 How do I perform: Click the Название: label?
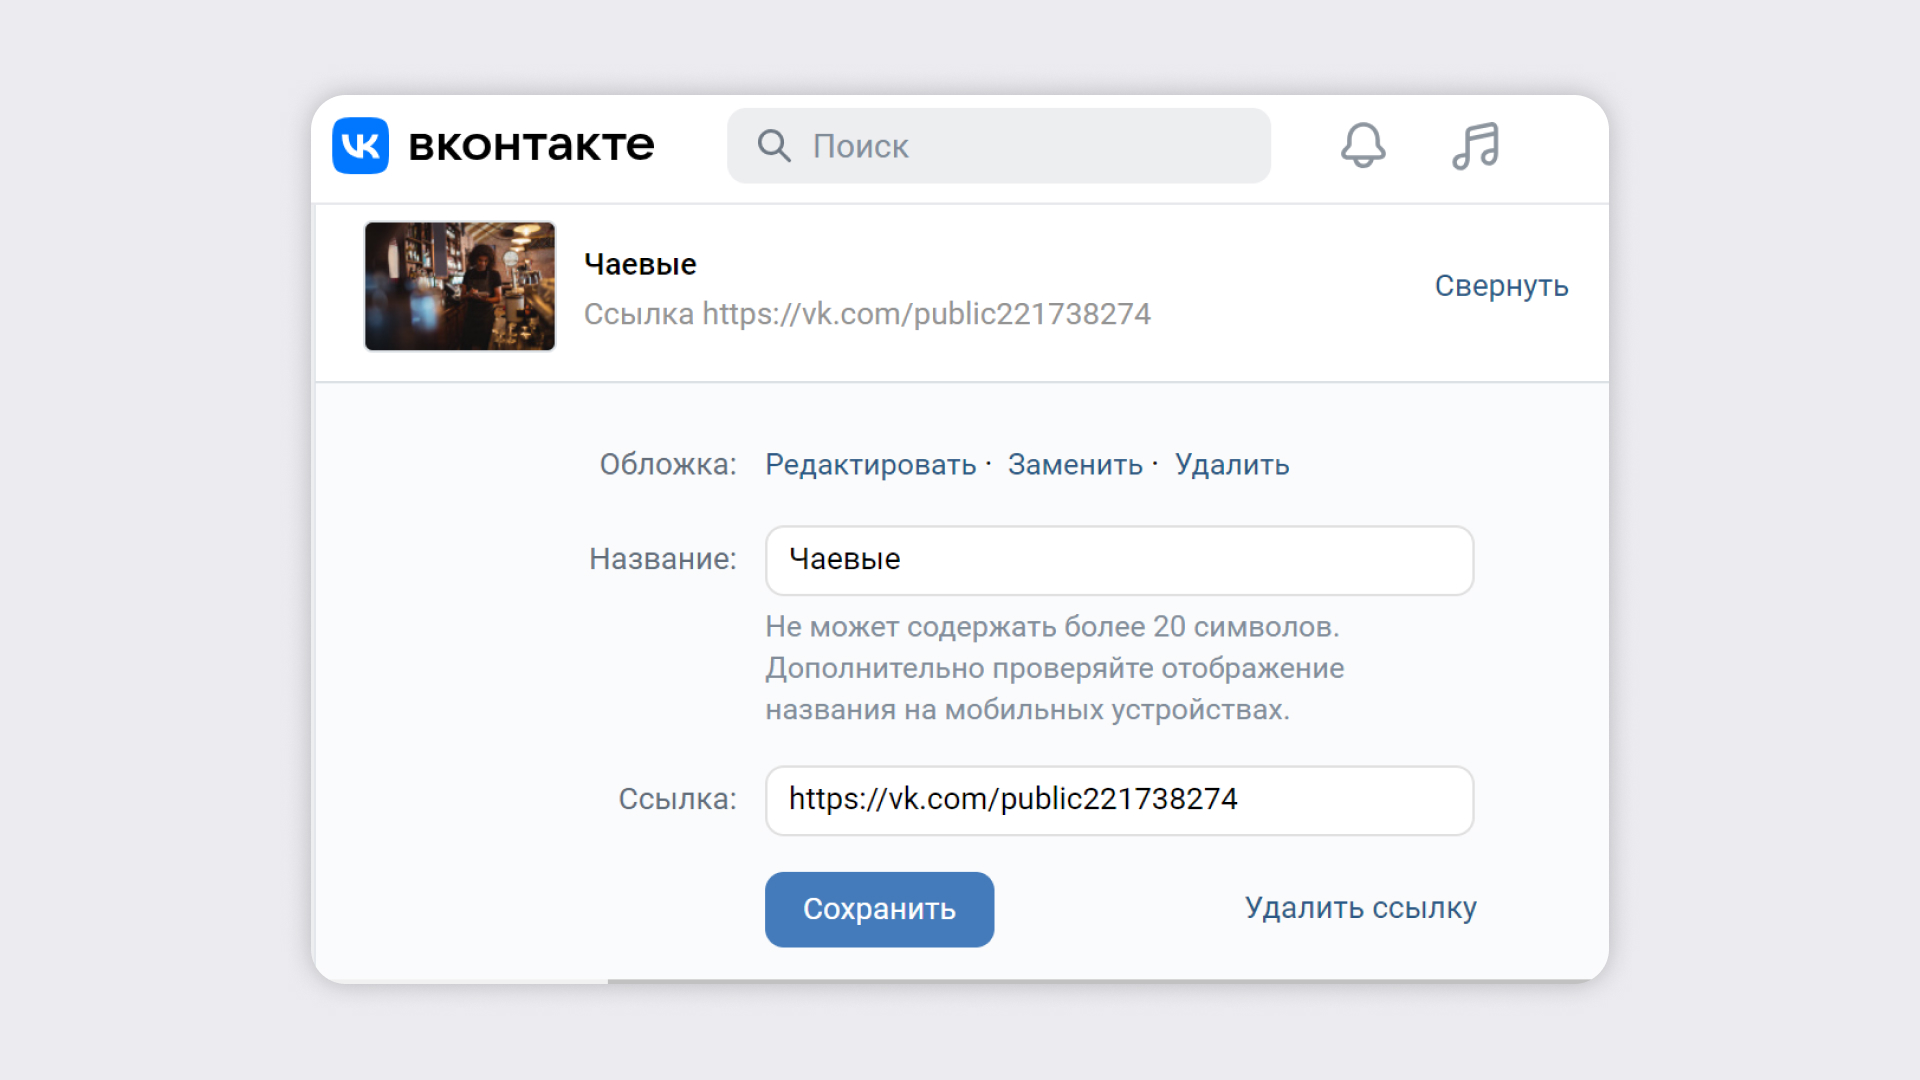[662, 559]
